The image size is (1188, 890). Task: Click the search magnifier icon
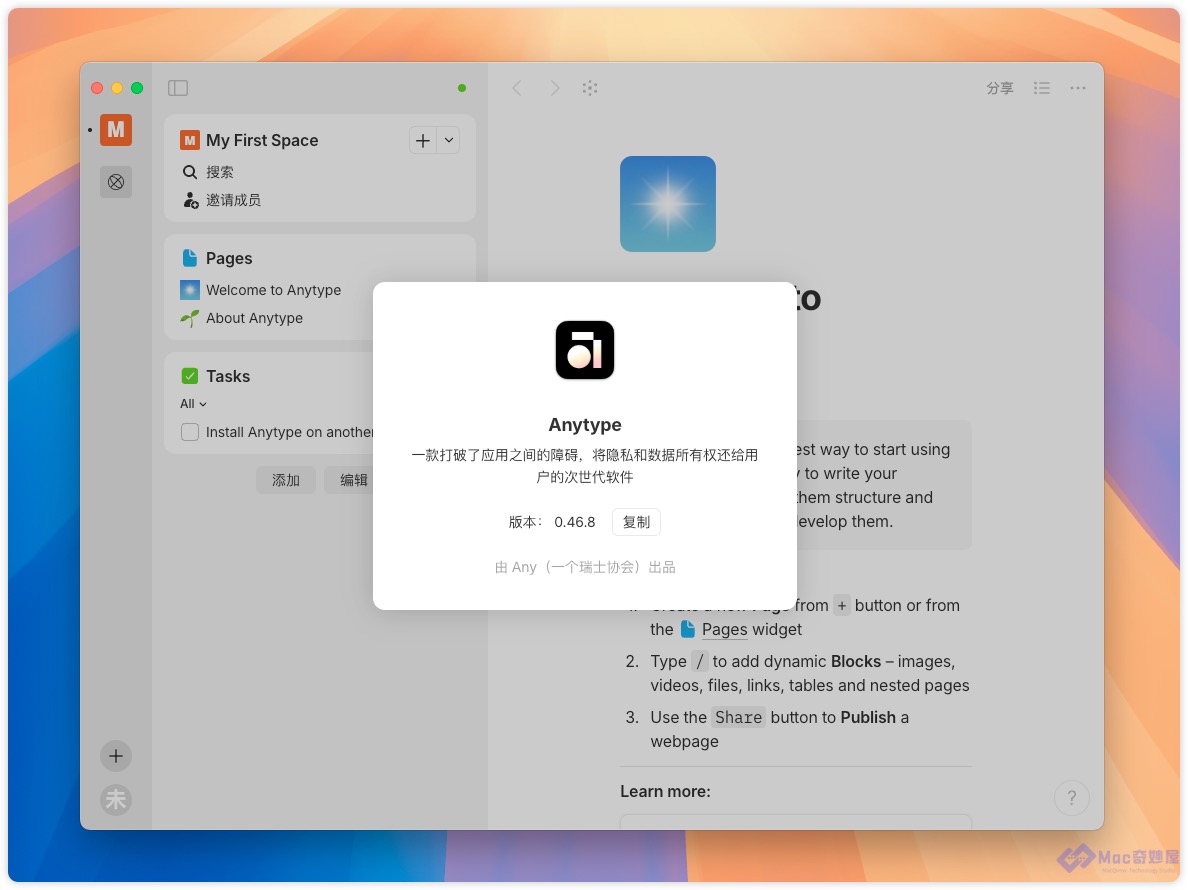tap(190, 172)
